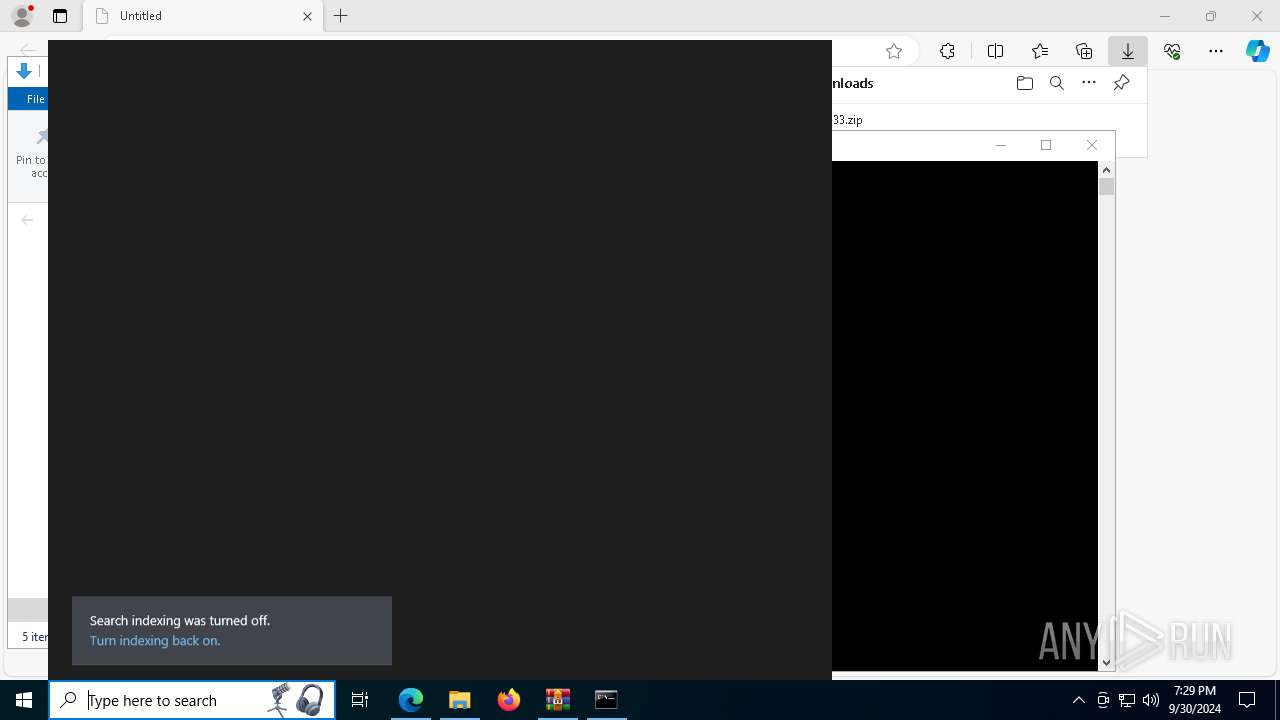Maximize the console window
The width and height of the screenshot is (1280, 720).
tap(1046, 145)
